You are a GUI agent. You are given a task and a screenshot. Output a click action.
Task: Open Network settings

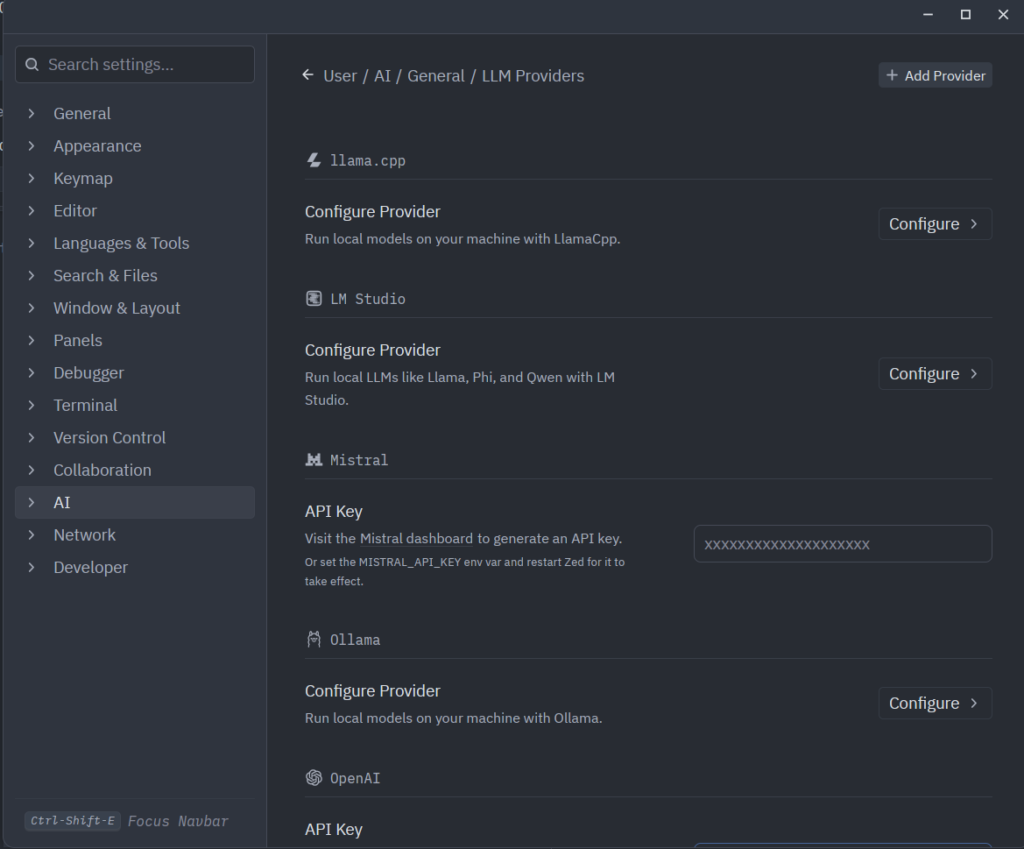(135, 535)
